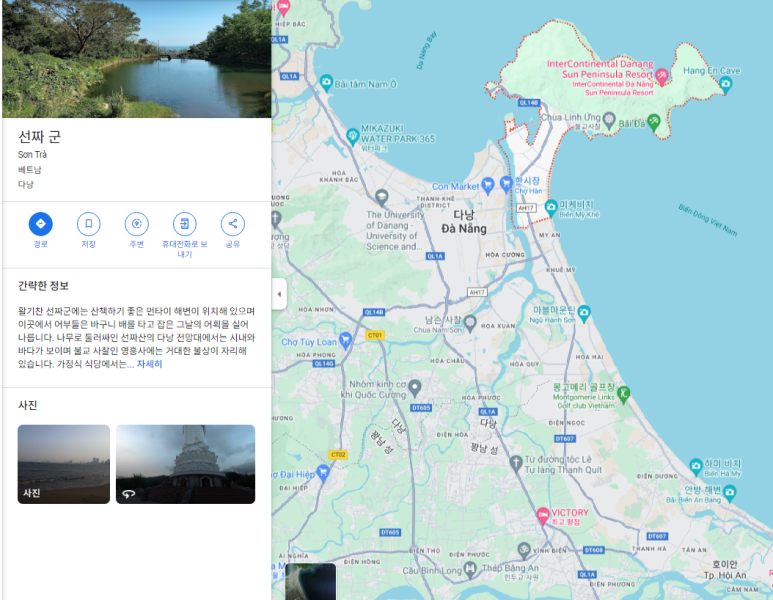Viewport: 773px width, 600px height.
Task: Select the Từ đường tộc Lê church marker
Action: pos(516,463)
